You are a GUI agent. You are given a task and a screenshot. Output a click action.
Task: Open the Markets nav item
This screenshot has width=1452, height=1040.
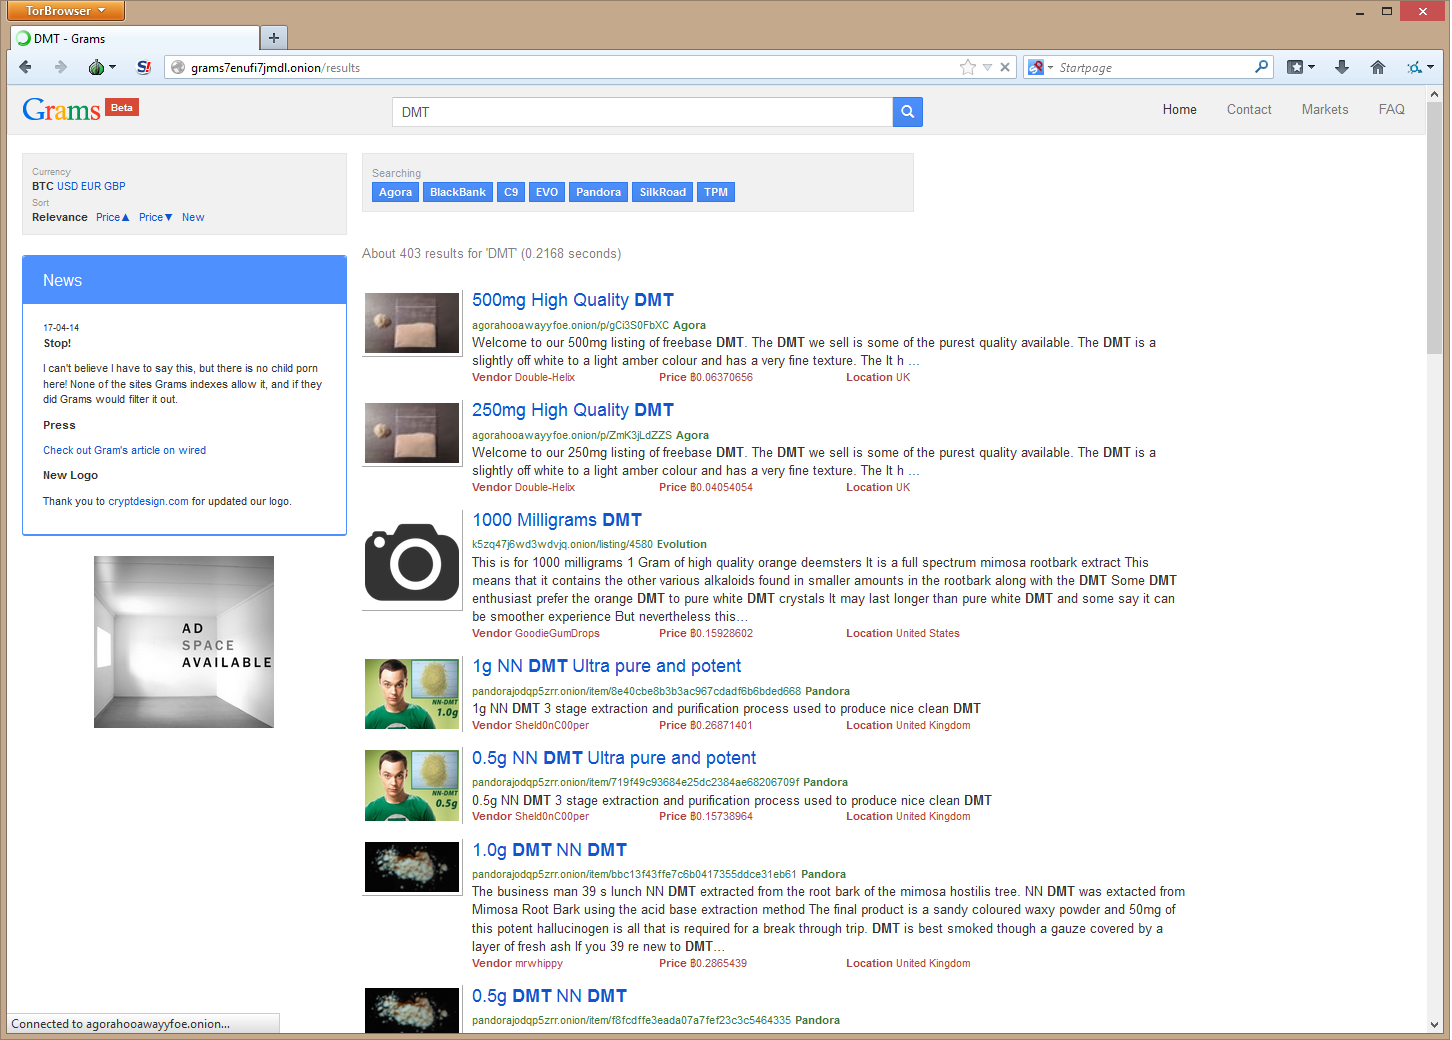pyautogui.click(x=1325, y=110)
